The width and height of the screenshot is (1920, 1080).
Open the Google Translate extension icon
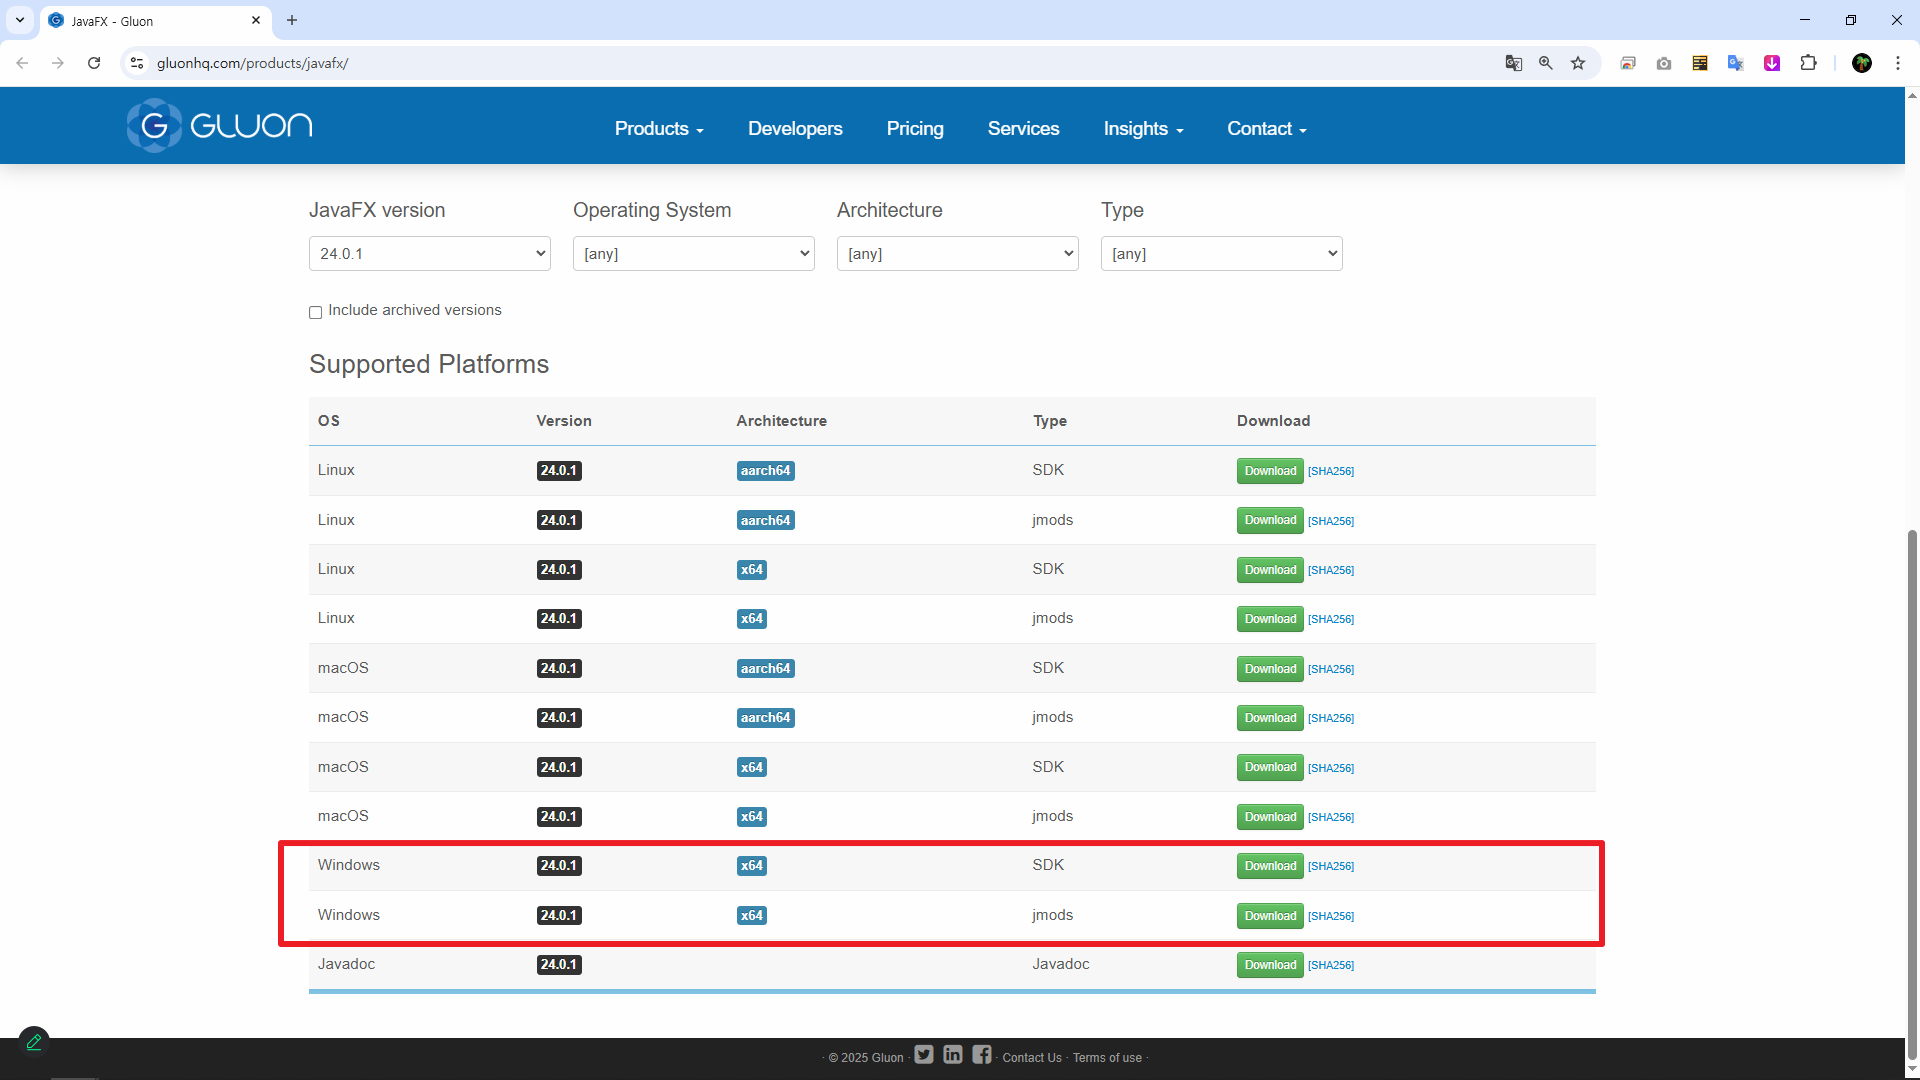tap(1736, 63)
